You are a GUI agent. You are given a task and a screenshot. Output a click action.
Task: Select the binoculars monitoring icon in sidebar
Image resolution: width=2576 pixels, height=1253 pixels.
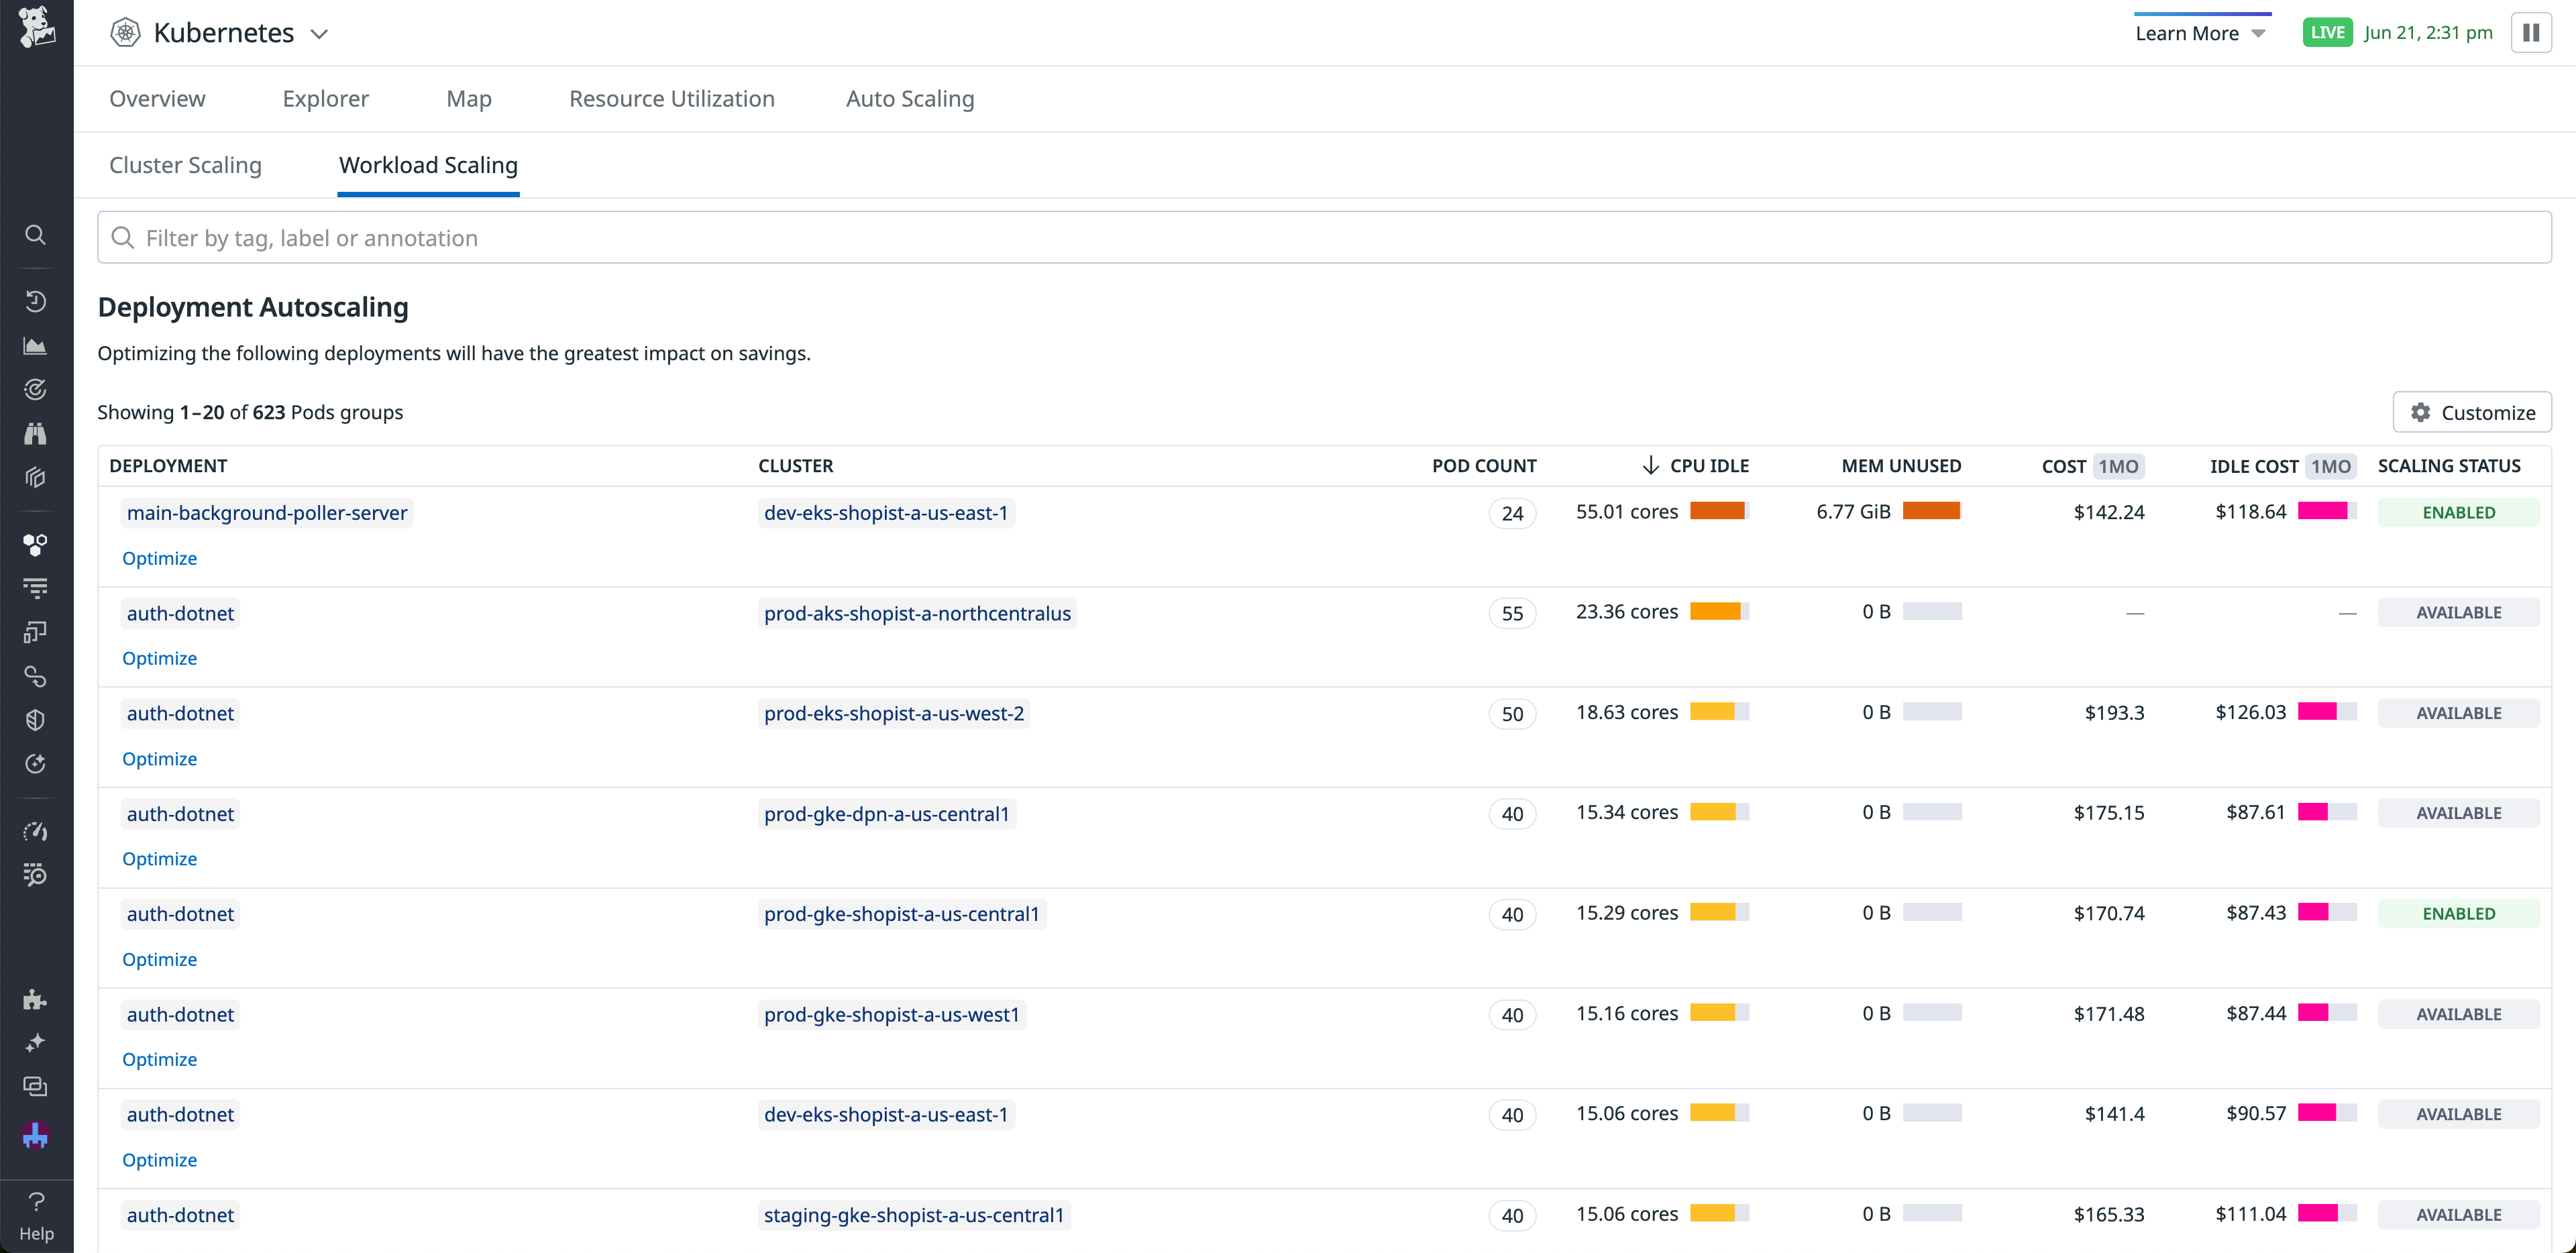tap(36, 433)
